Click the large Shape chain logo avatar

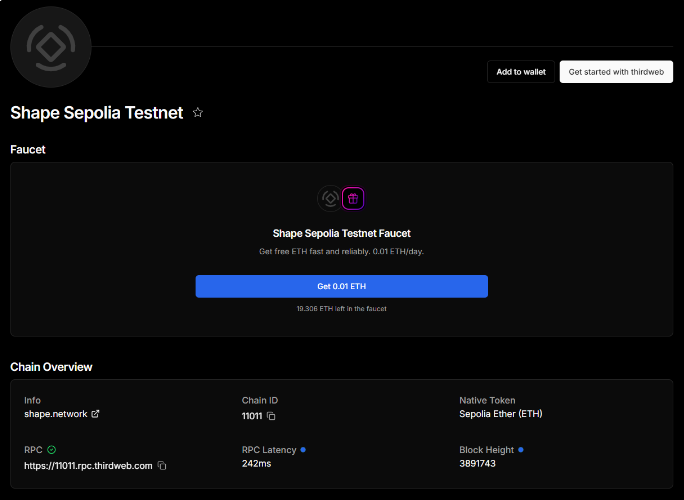[51, 47]
